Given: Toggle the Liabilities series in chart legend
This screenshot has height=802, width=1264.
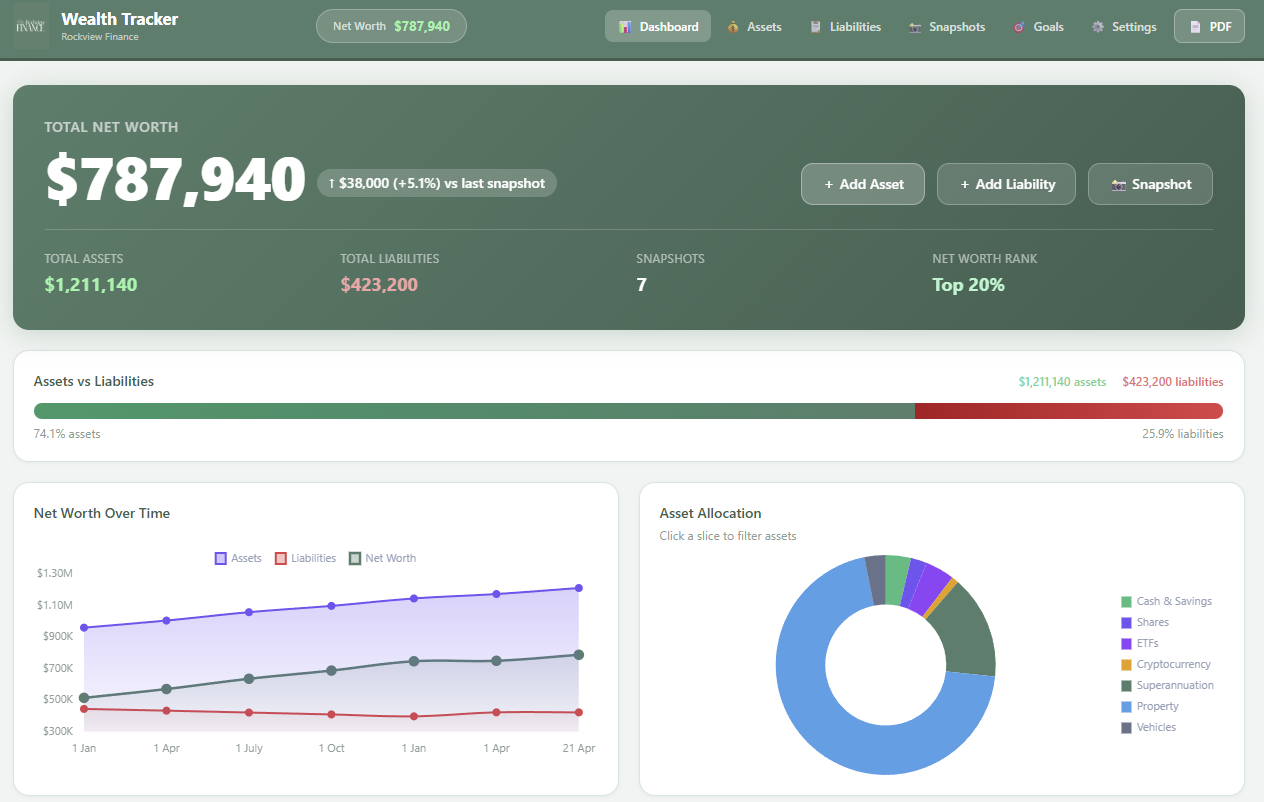Looking at the screenshot, I should pyautogui.click(x=305, y=558).
